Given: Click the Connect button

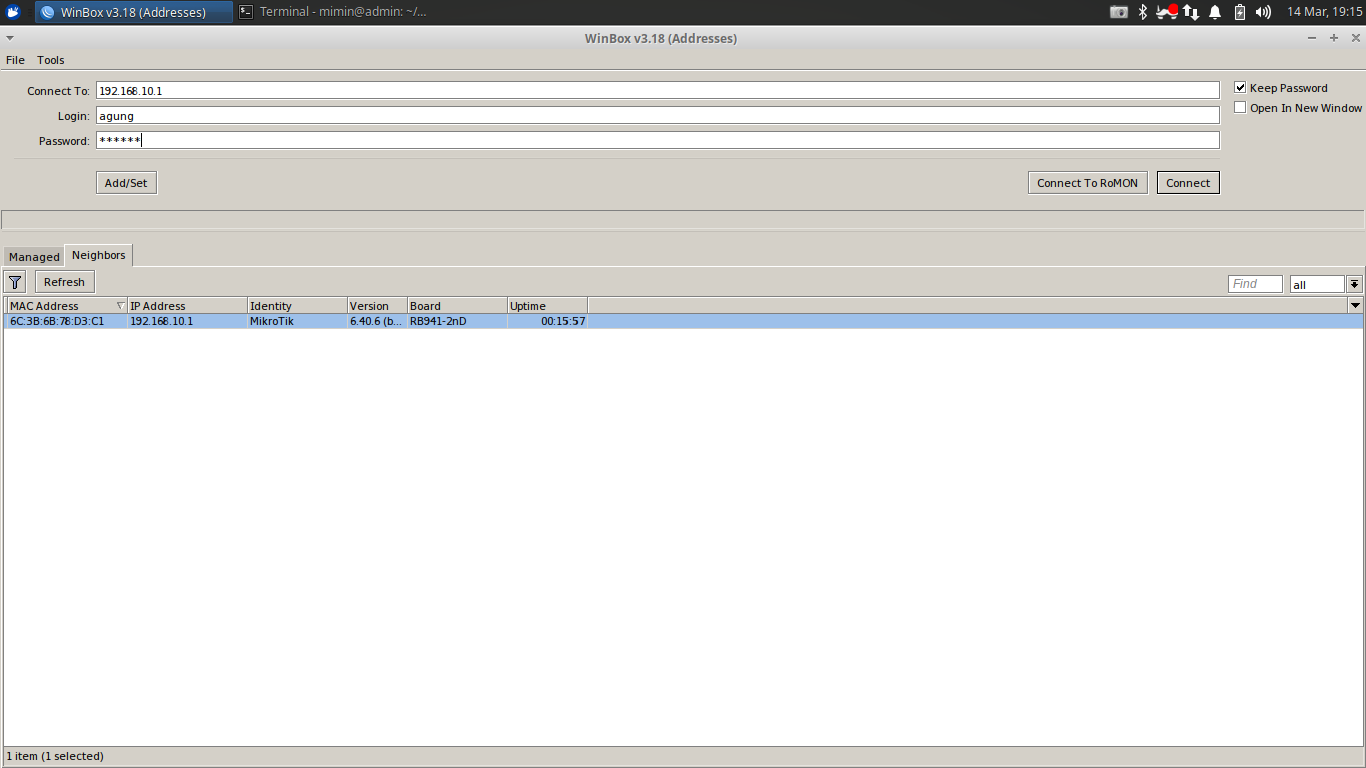Looking at the screenshot, I should (x=1188, y=183).
